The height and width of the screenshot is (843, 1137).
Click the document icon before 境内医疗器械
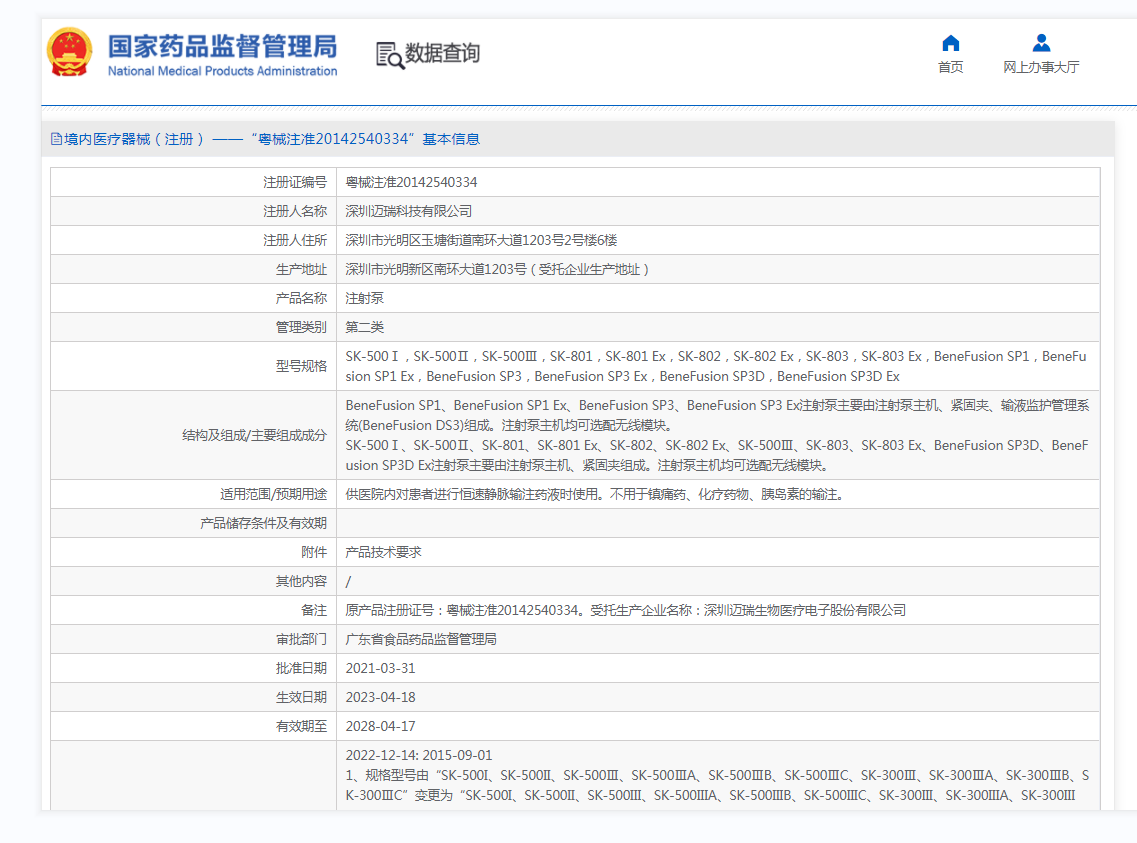pos(57,139)
